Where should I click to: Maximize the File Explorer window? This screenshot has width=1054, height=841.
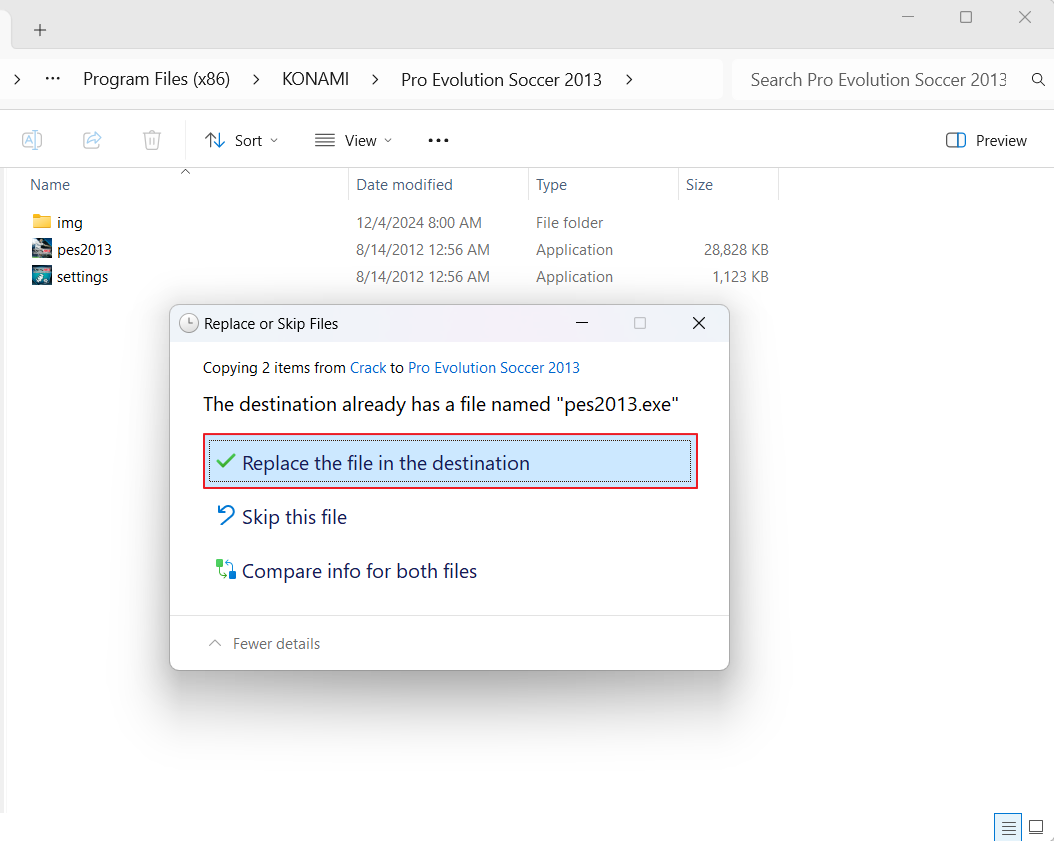(x=966, y=17)
